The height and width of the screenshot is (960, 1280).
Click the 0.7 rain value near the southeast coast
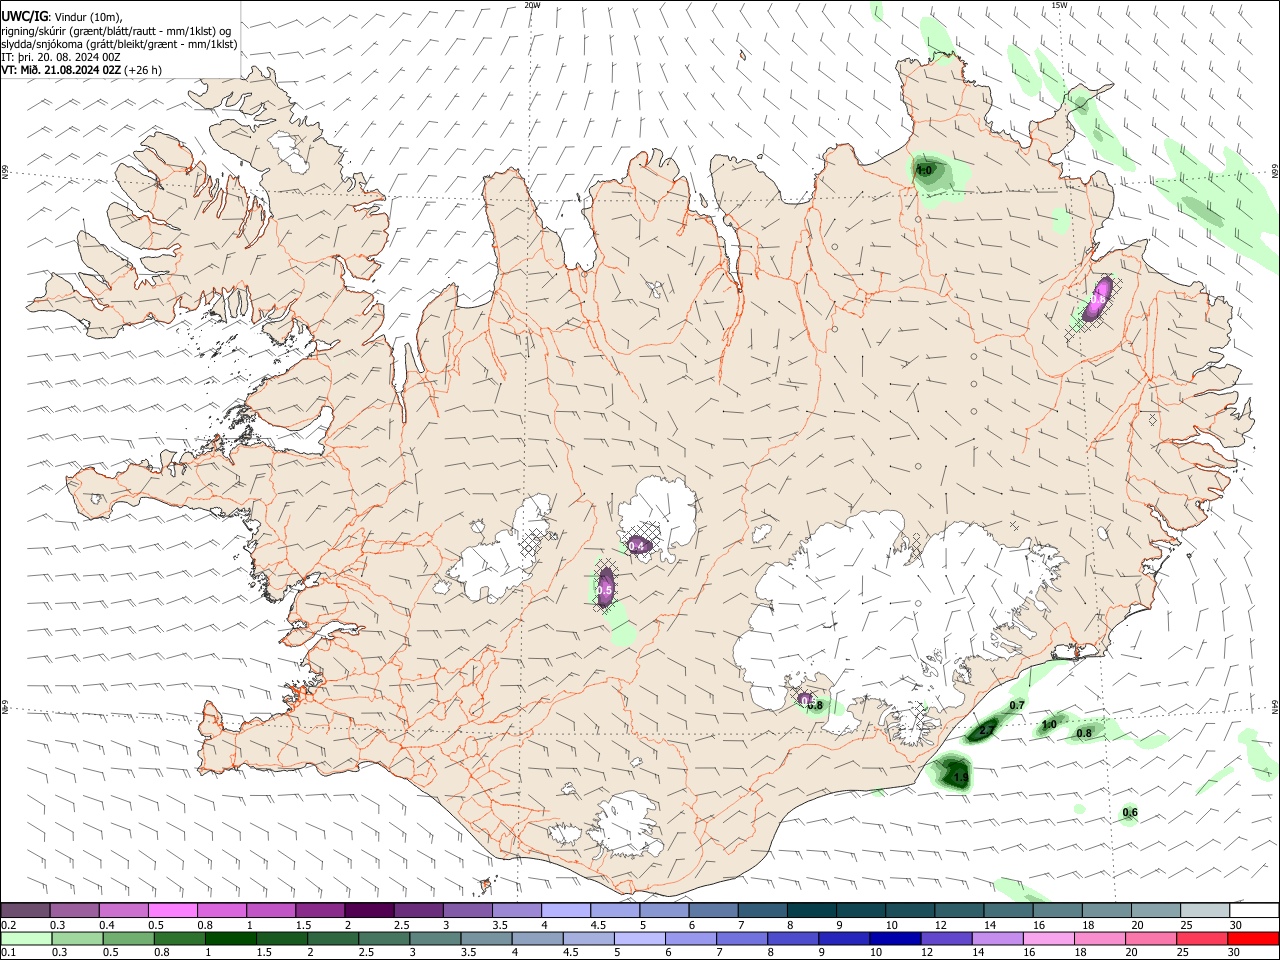[x=1017, y=706]
